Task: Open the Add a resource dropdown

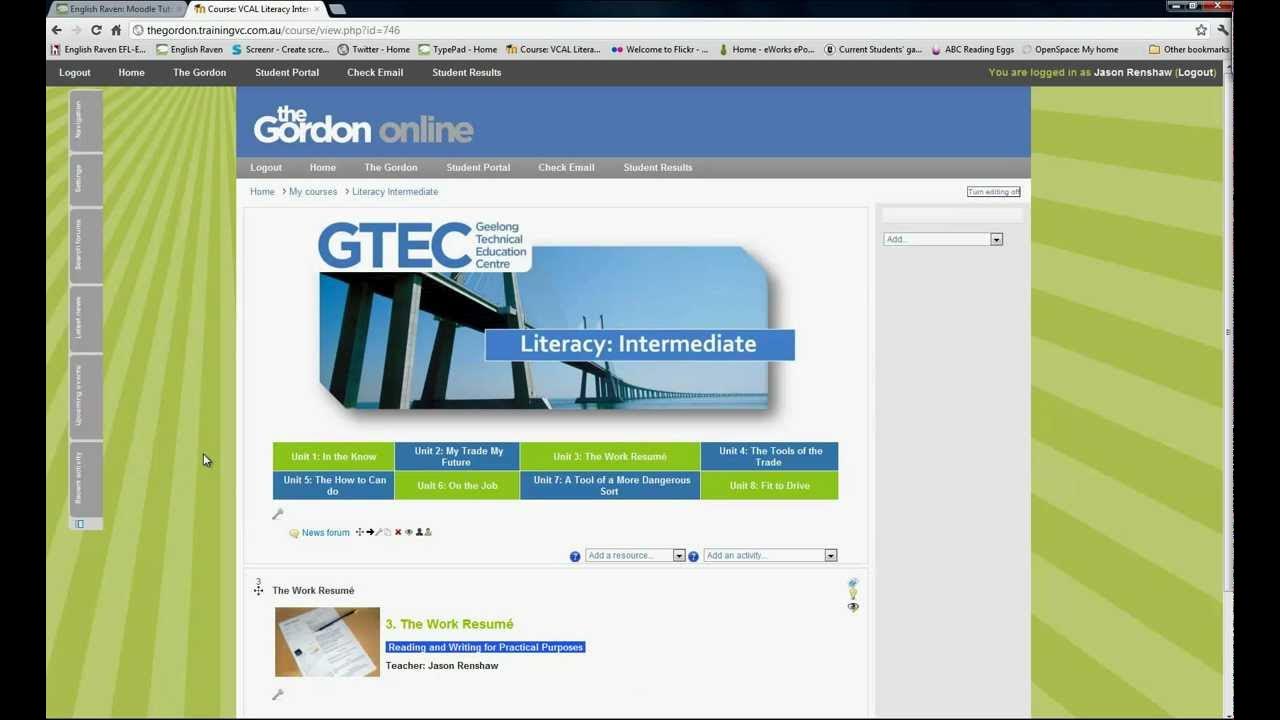Action: 635,555
